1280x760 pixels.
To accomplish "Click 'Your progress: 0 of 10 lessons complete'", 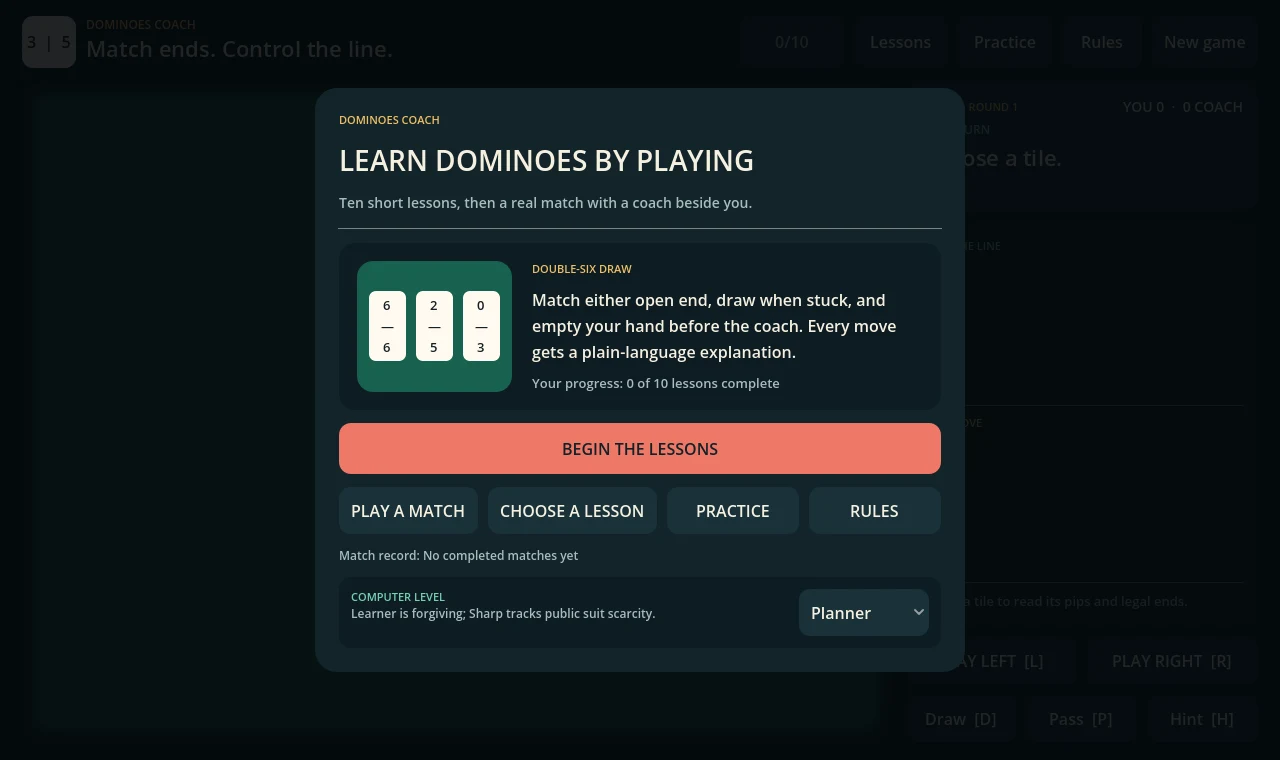I will point(655,383).
